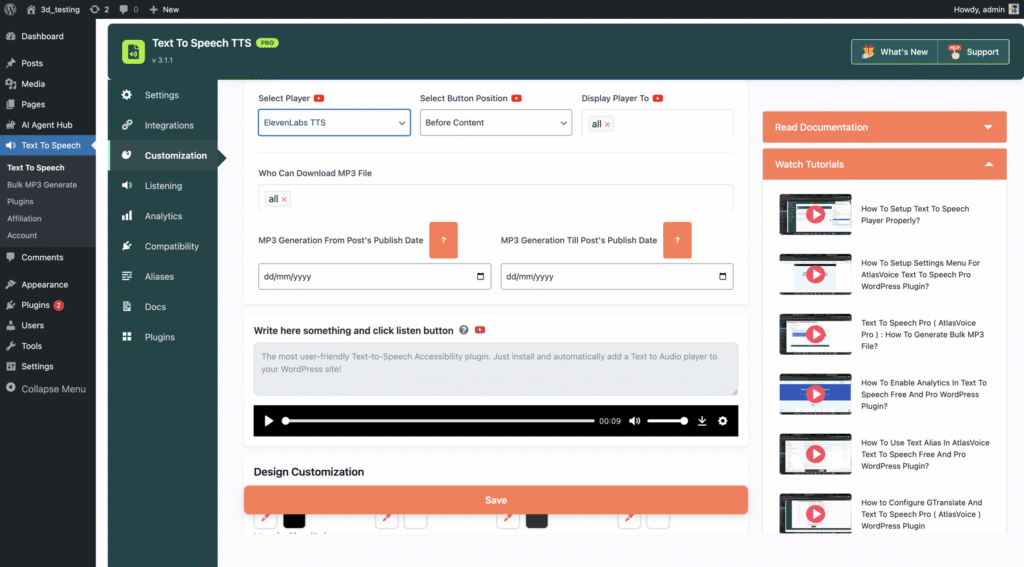Expand the Read Documentation panel
Screen dimensions: 1024x567
click(x=884, y=127)
